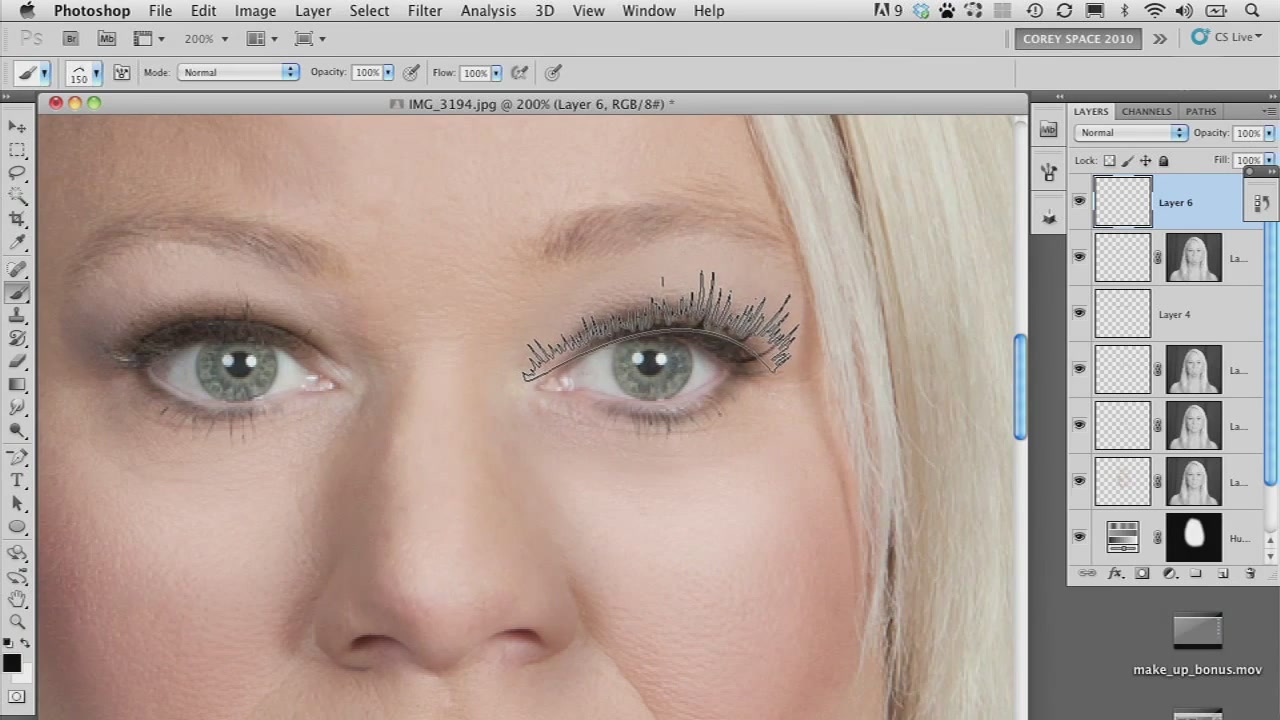Image resolution: width=1280 pixels, height=720 pixels.
Task: Select the Lasso tool
Action: tap(17, 173)
